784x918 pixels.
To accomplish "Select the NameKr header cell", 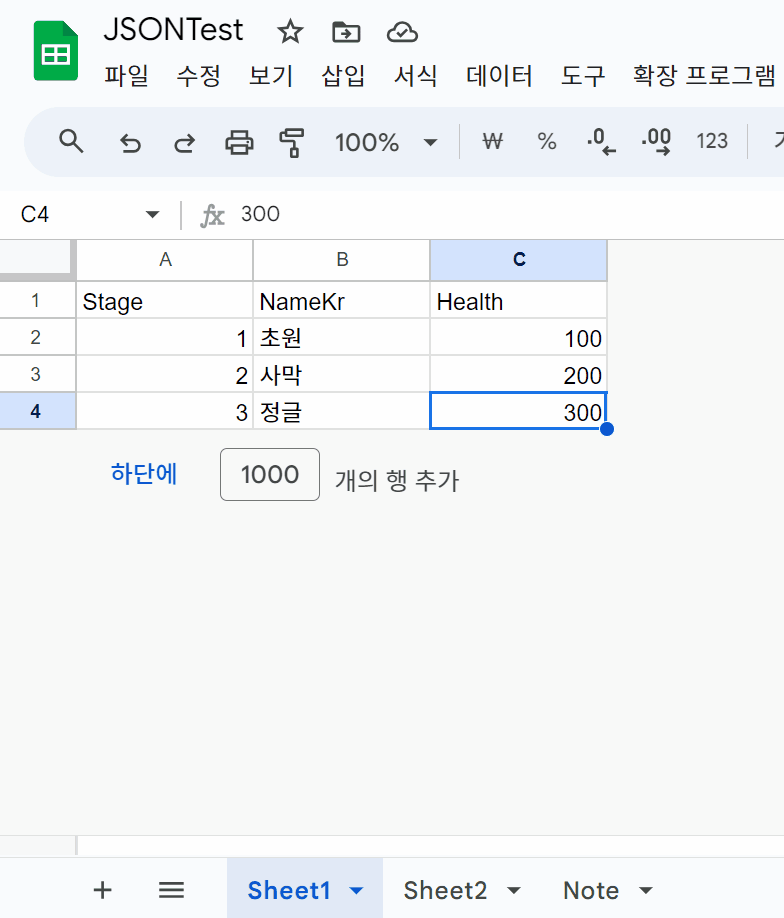I will pos(342,301).
